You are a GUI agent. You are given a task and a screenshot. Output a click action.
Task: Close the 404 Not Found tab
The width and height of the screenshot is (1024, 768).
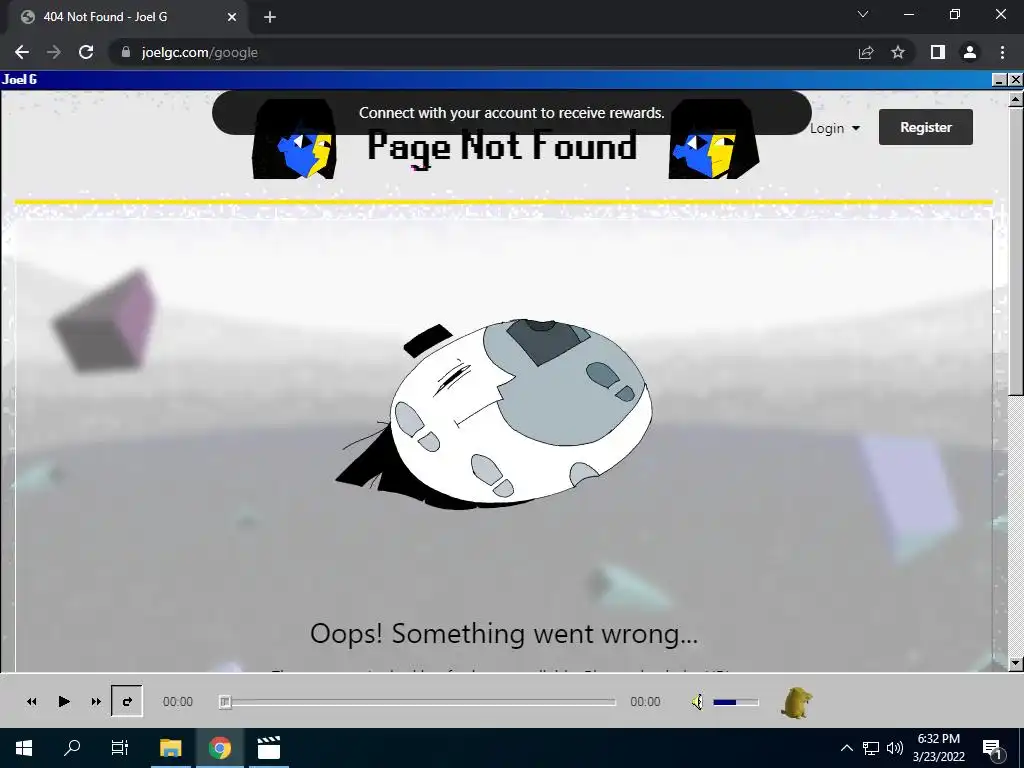coord(232,17)
